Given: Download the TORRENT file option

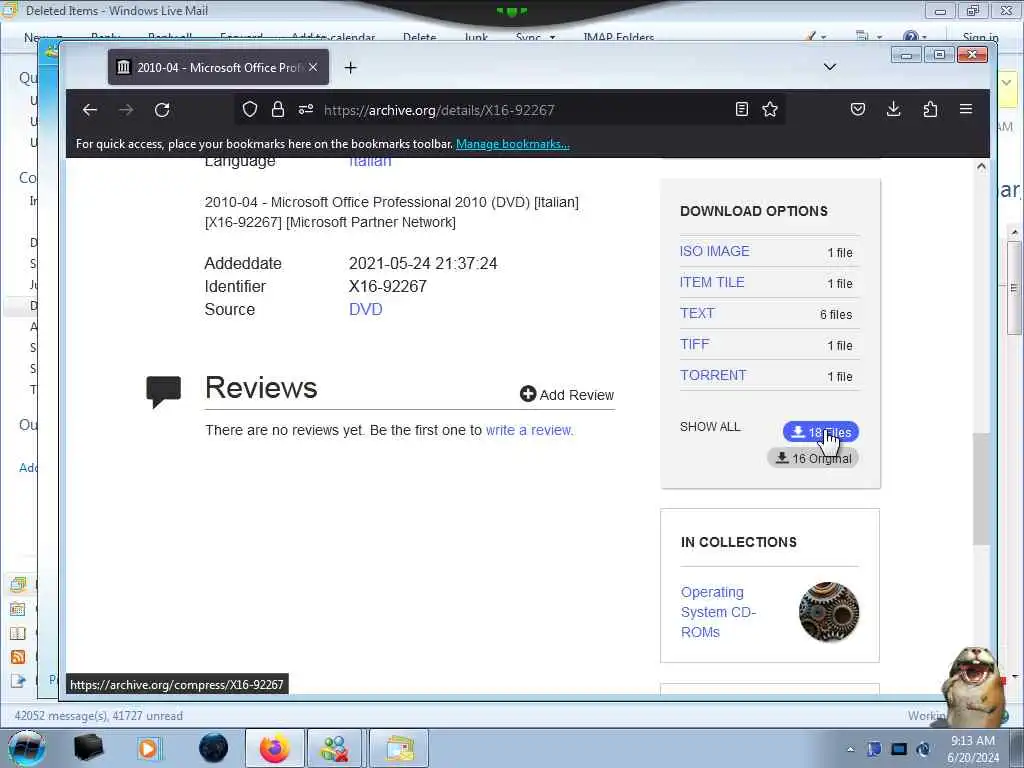Looking at the screenshot, I should click(713, 376).
